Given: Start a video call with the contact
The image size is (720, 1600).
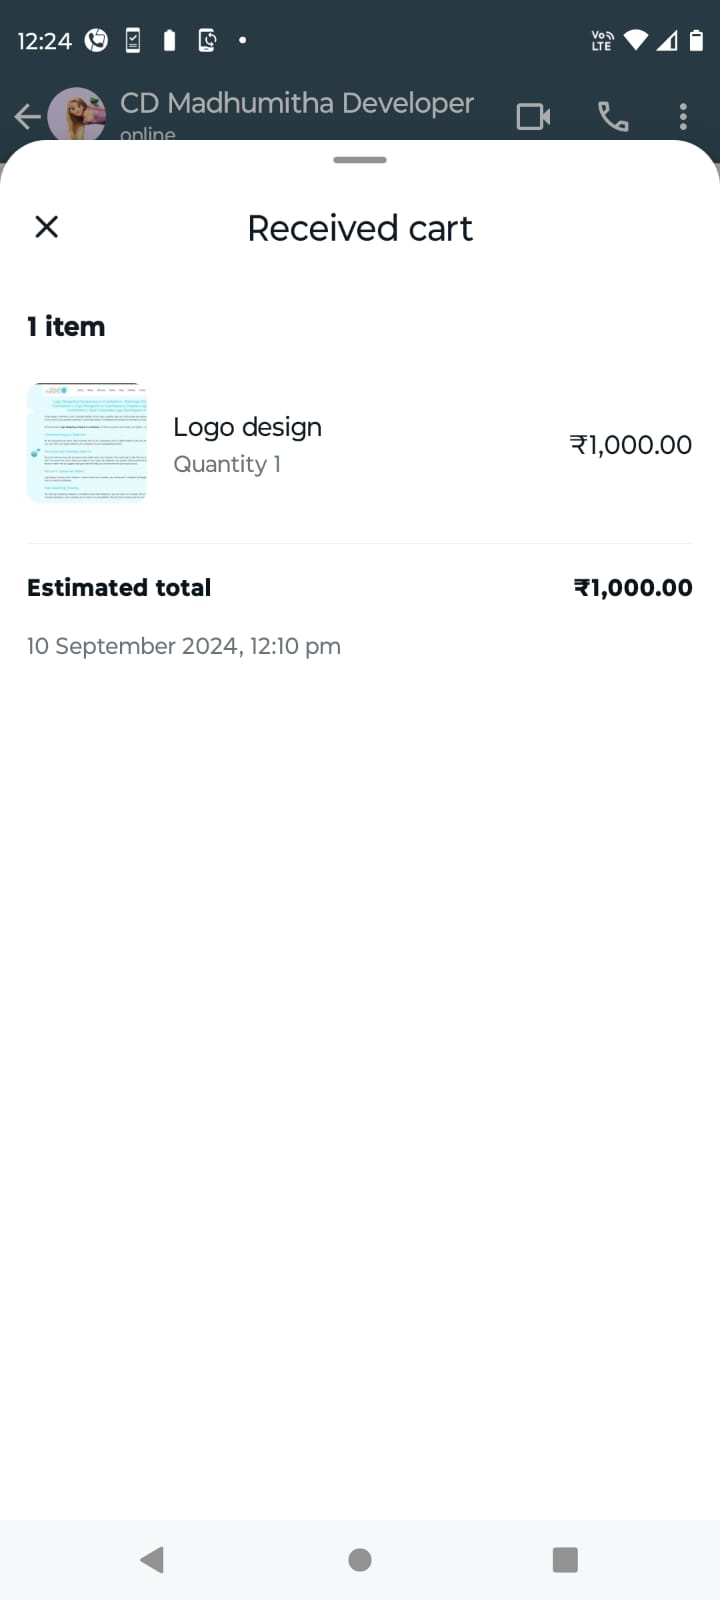Looking at the screenshot, I should click(533, 117).
